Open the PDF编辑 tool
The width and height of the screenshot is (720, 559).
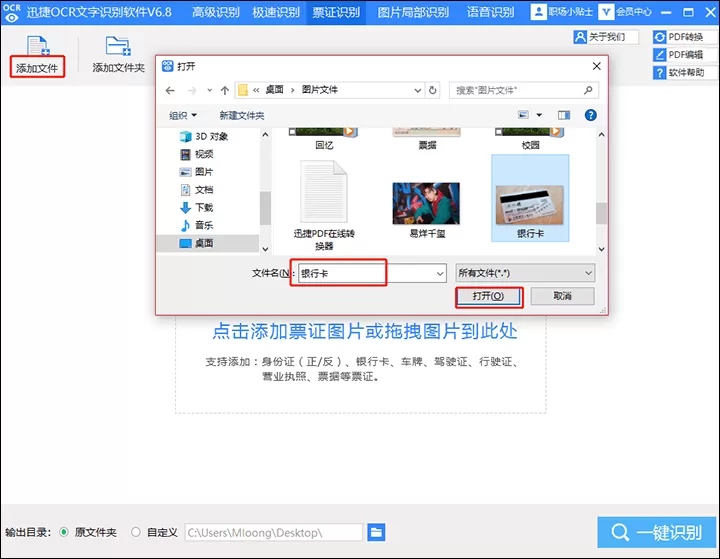point(685,55)
